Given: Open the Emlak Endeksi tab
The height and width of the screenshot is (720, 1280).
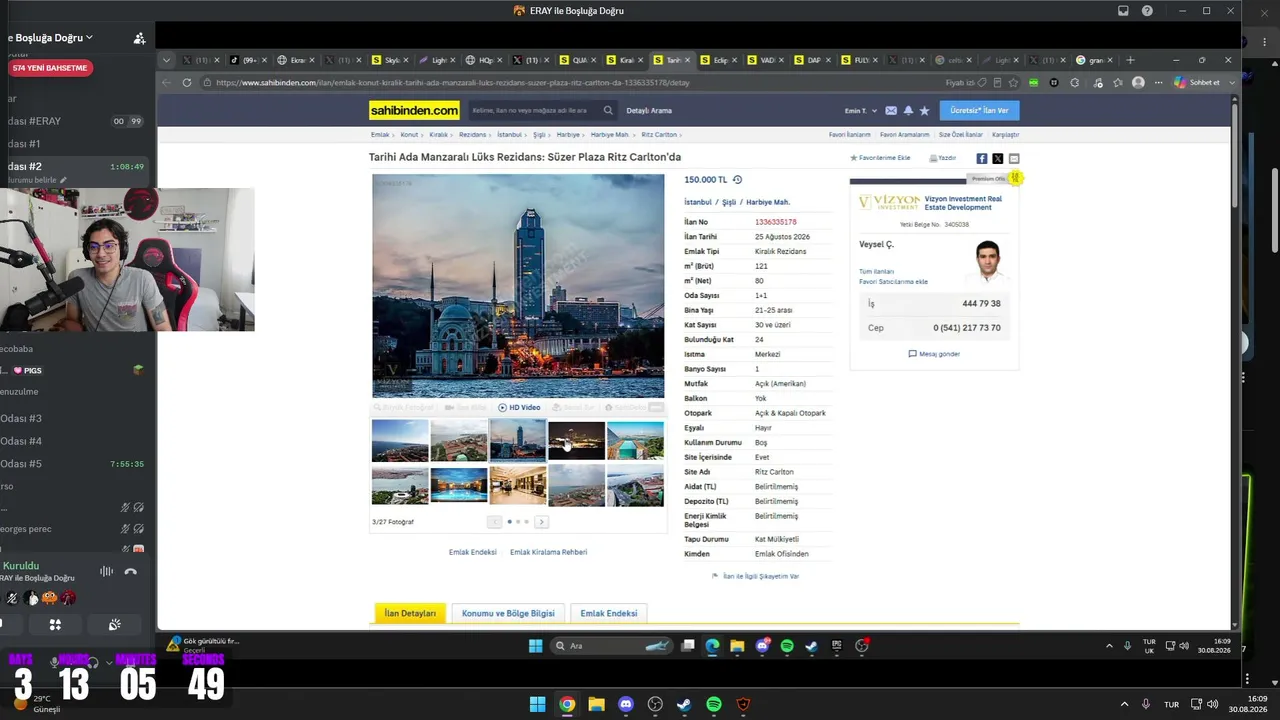Looking at the screenshot, I should (x=608, y=613).
